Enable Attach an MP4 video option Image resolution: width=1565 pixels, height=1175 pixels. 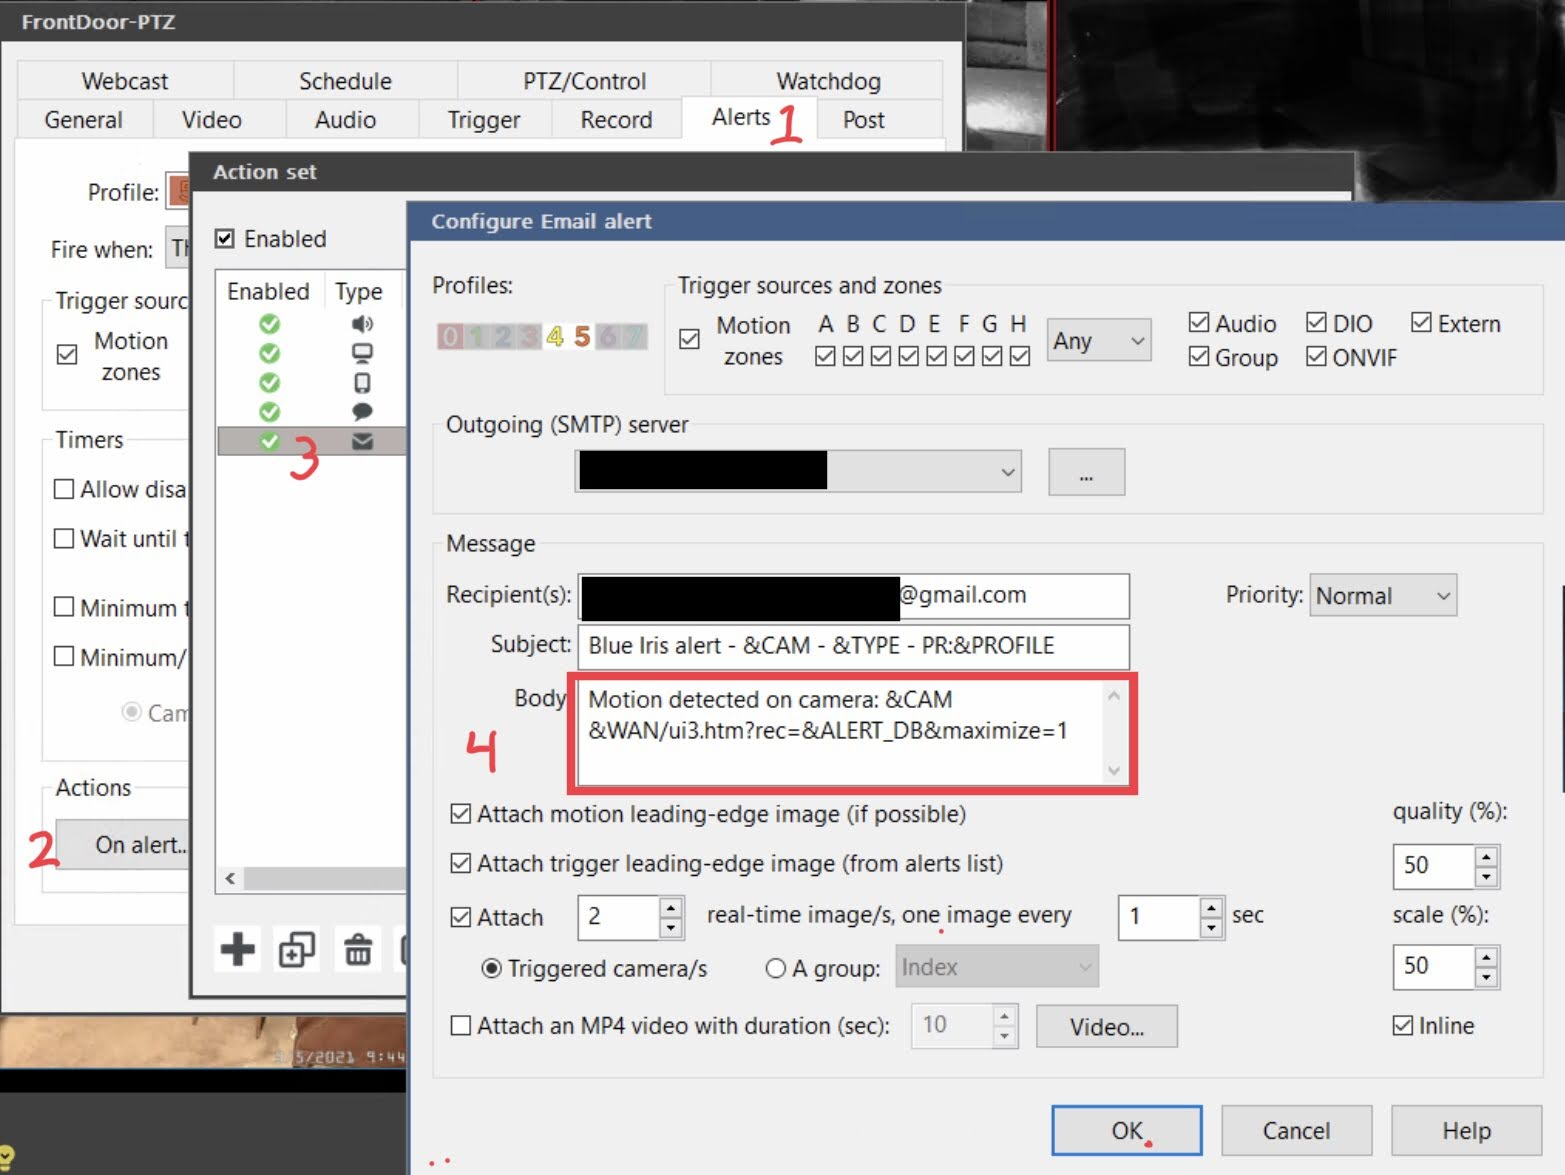point(460,1025)
